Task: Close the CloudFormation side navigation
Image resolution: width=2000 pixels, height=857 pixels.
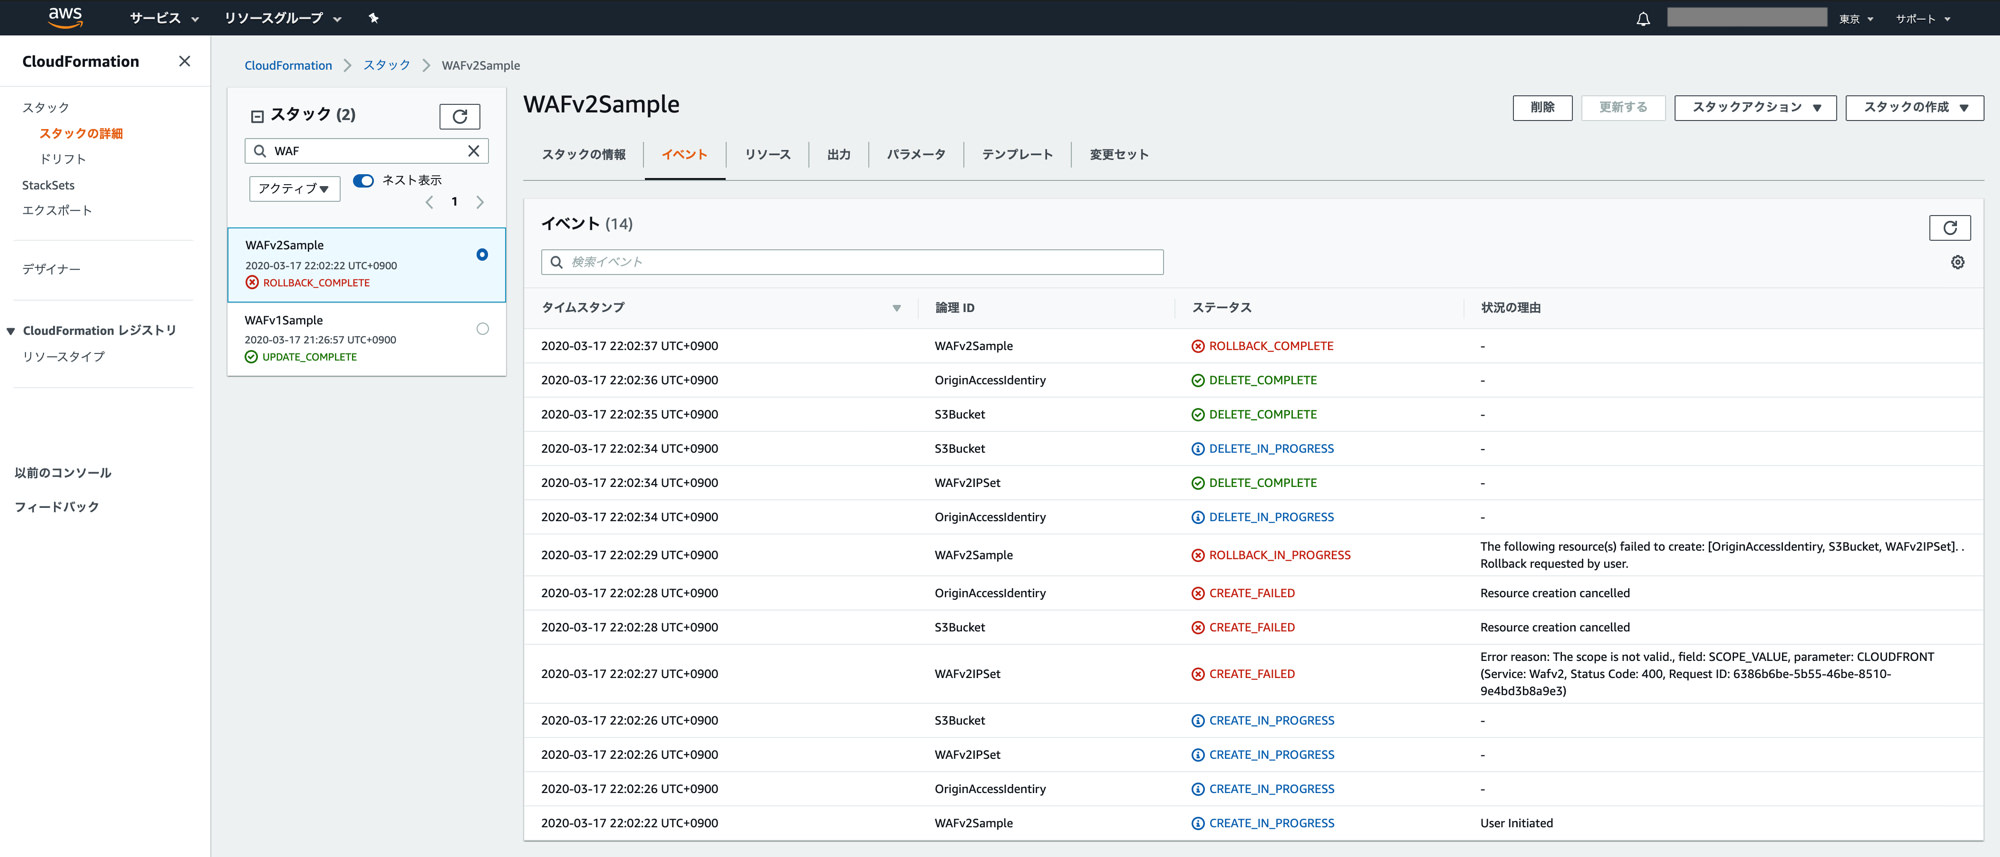Action: click(184, 61)
